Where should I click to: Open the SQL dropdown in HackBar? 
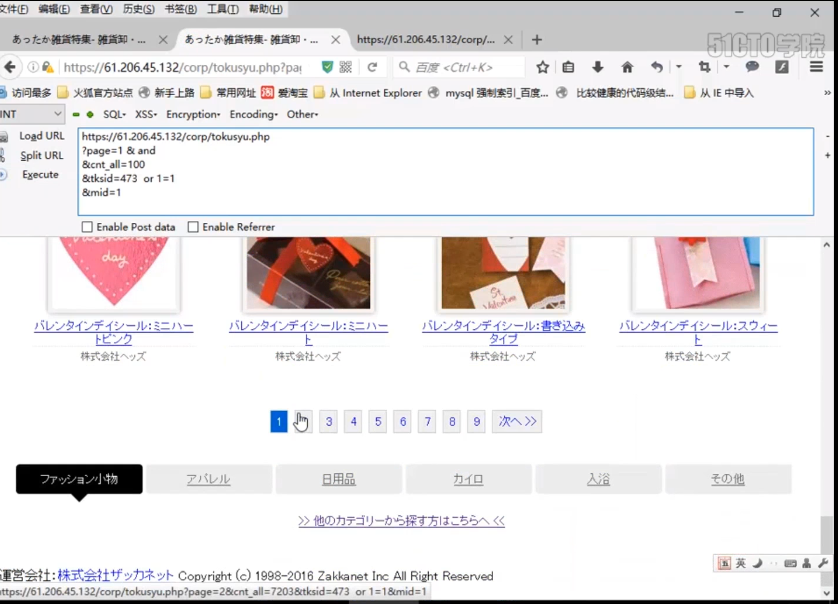tap(113, 114)
